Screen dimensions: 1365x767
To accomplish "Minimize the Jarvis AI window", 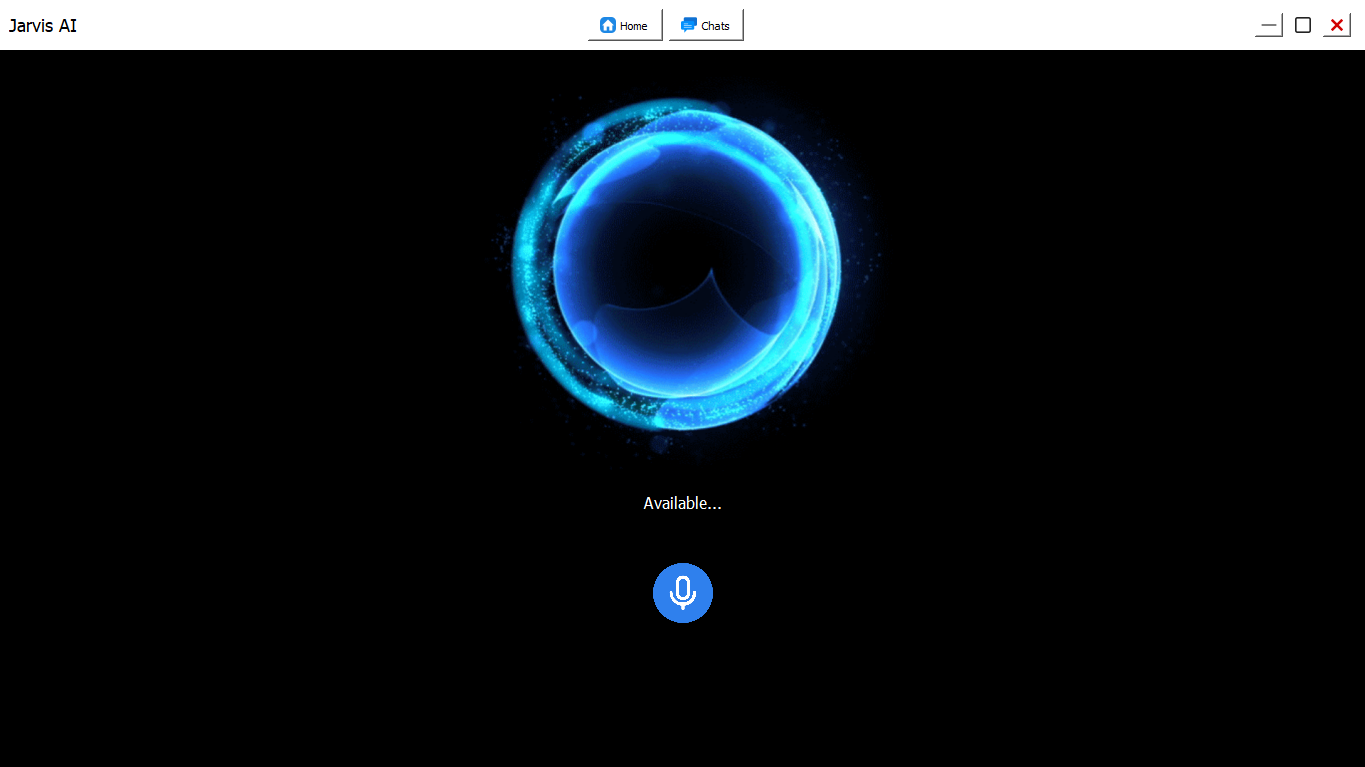I will 1268,25.
